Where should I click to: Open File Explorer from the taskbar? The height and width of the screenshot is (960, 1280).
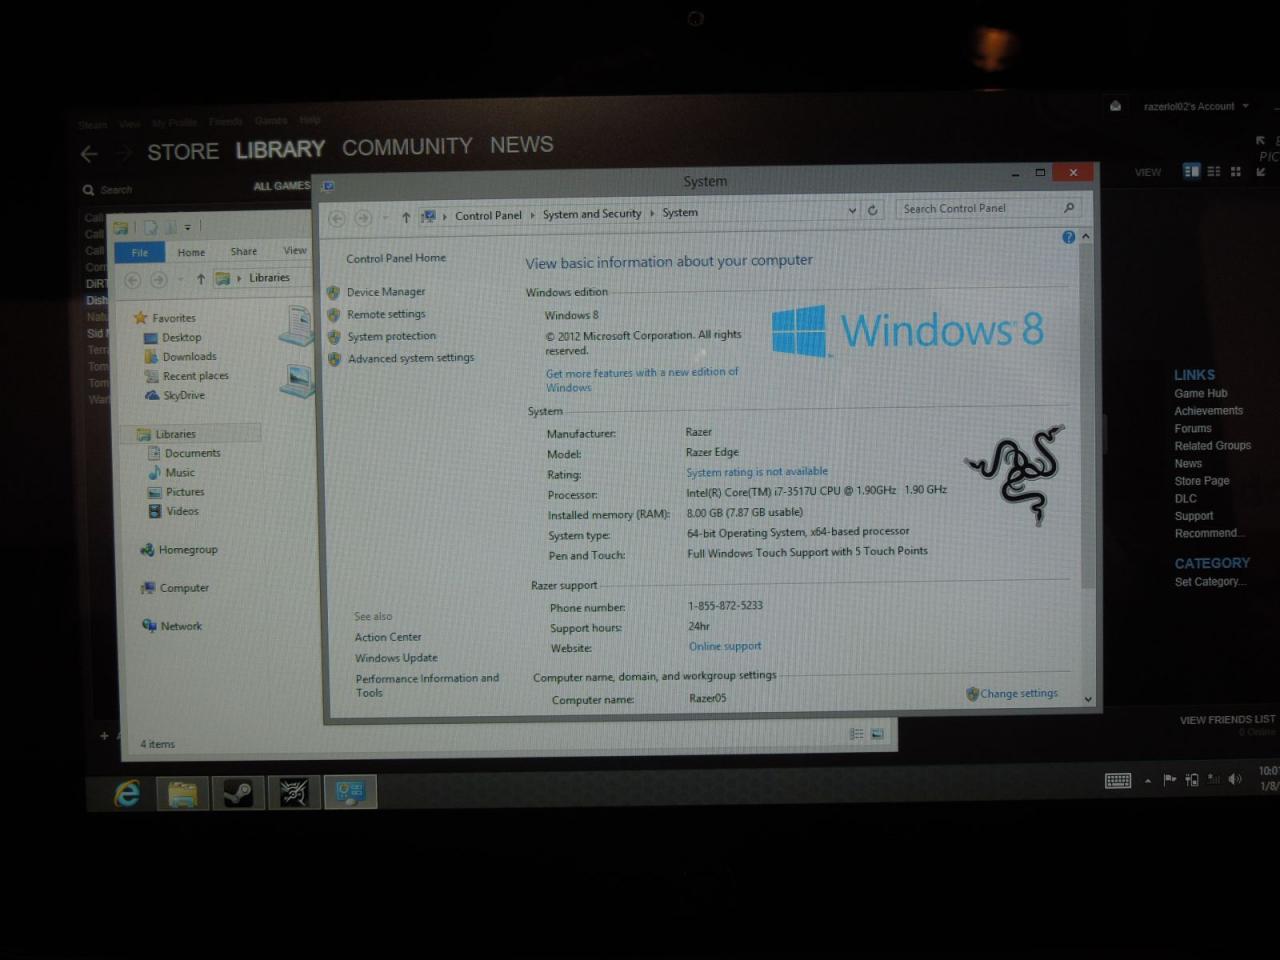(x=183, y=794)
